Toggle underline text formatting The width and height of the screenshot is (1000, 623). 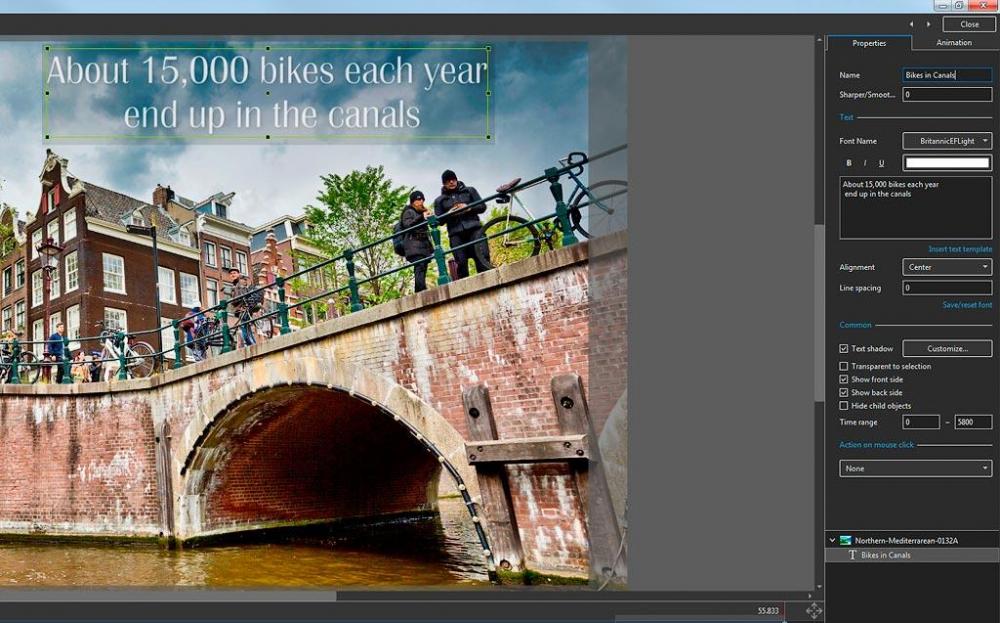pos(881,163)
